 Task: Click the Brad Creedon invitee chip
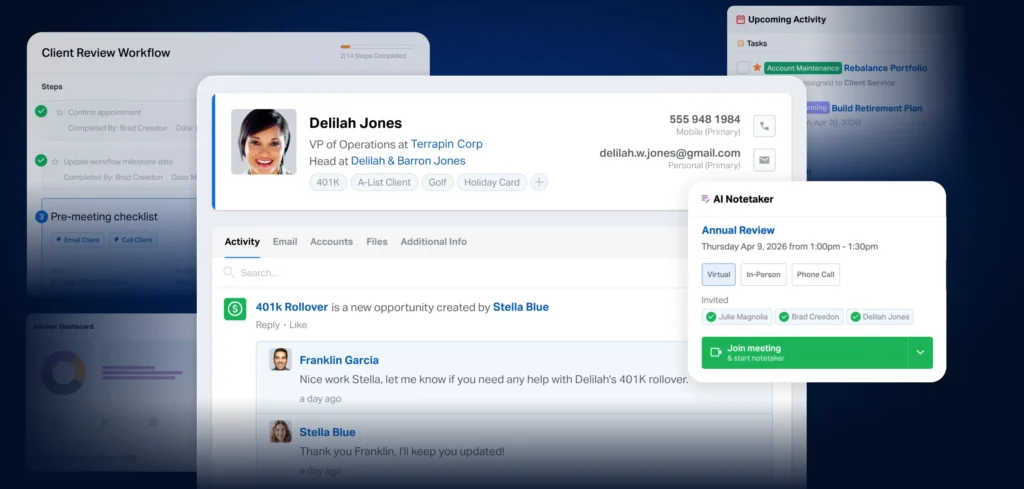point(809,317)
